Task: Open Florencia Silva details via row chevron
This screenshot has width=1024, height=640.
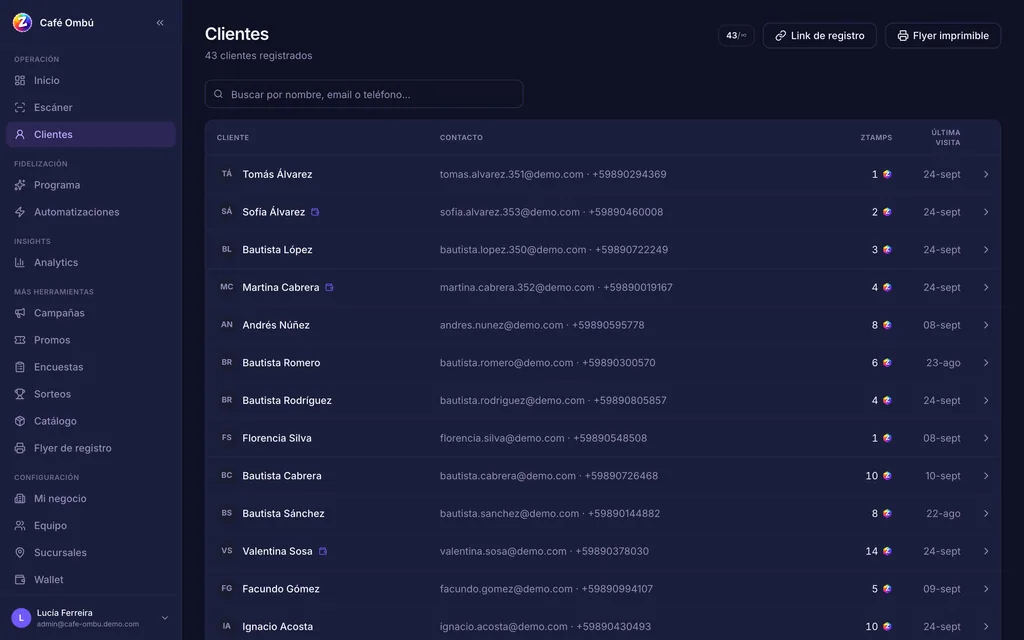Action: (986, 438)
